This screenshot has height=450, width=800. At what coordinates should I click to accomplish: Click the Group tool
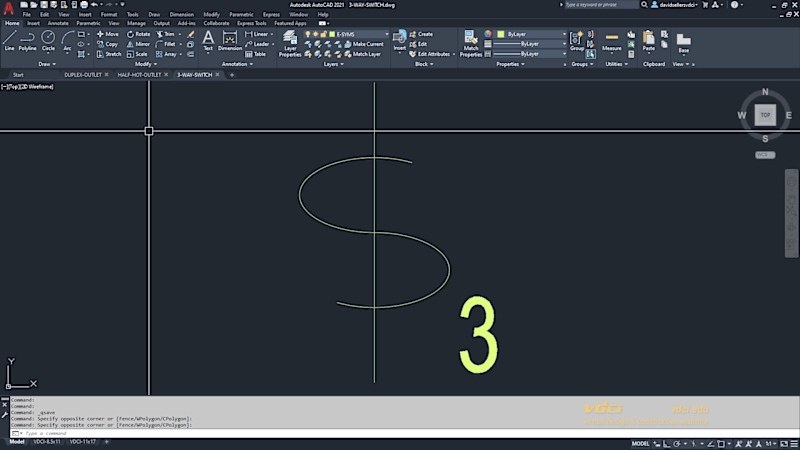coord(577,41)
